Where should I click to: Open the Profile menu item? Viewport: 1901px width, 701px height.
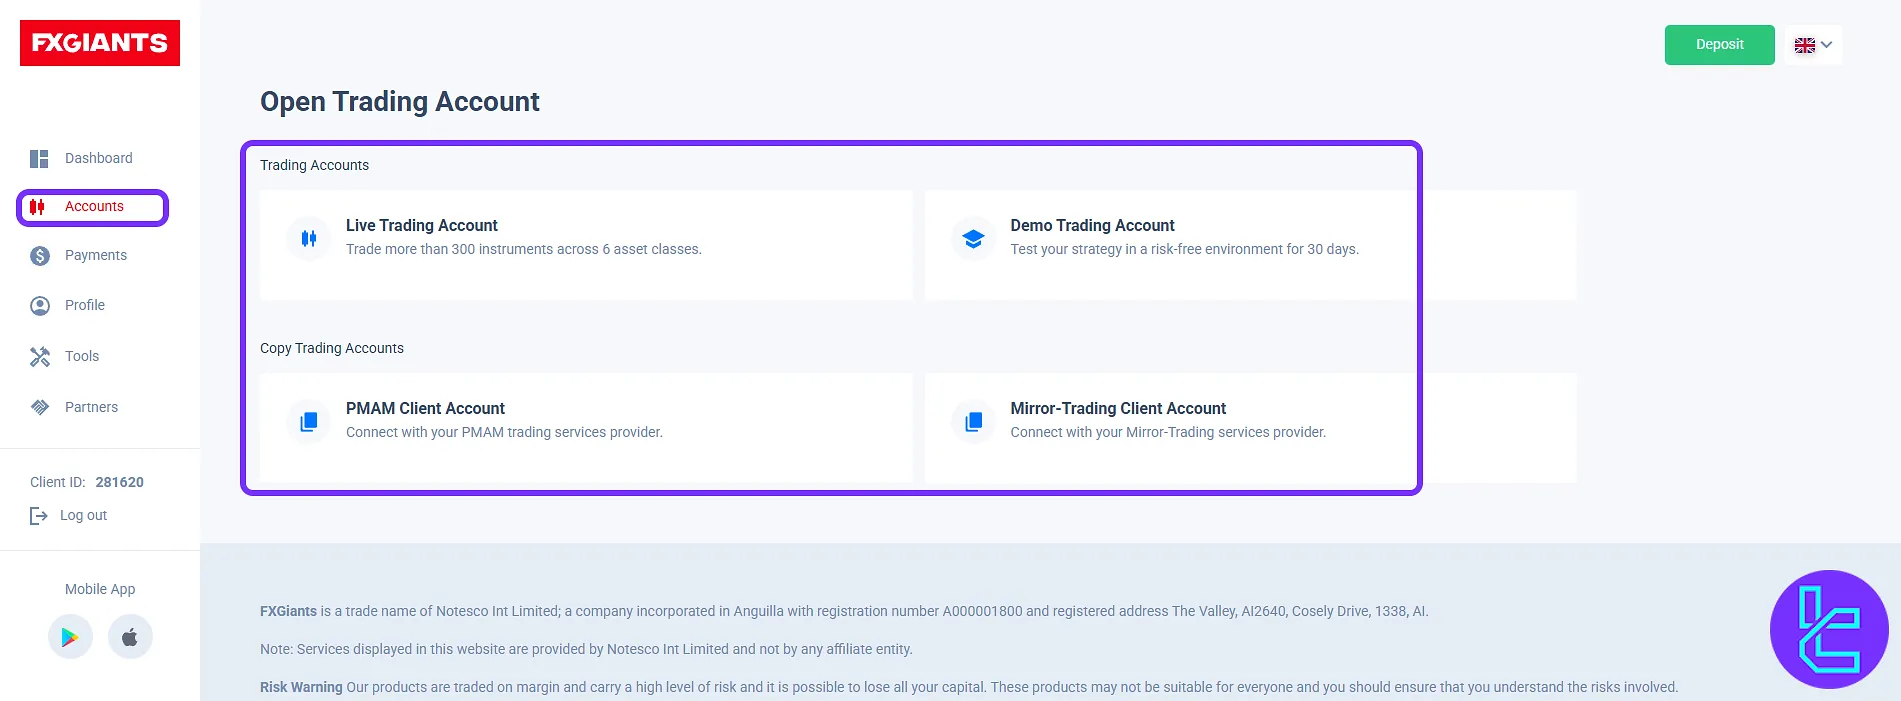(x=85, y=305)
